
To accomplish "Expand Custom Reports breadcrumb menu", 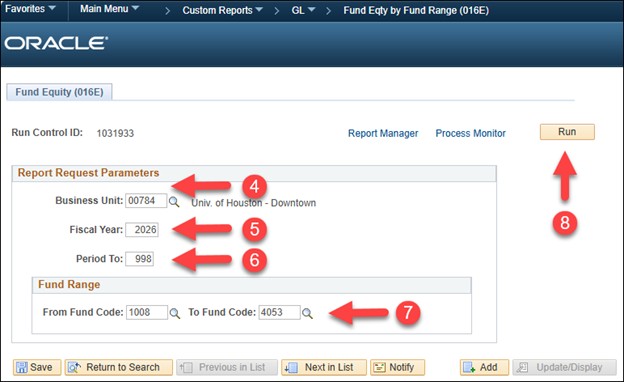I will pyautogui.click(x=222, y=10).
